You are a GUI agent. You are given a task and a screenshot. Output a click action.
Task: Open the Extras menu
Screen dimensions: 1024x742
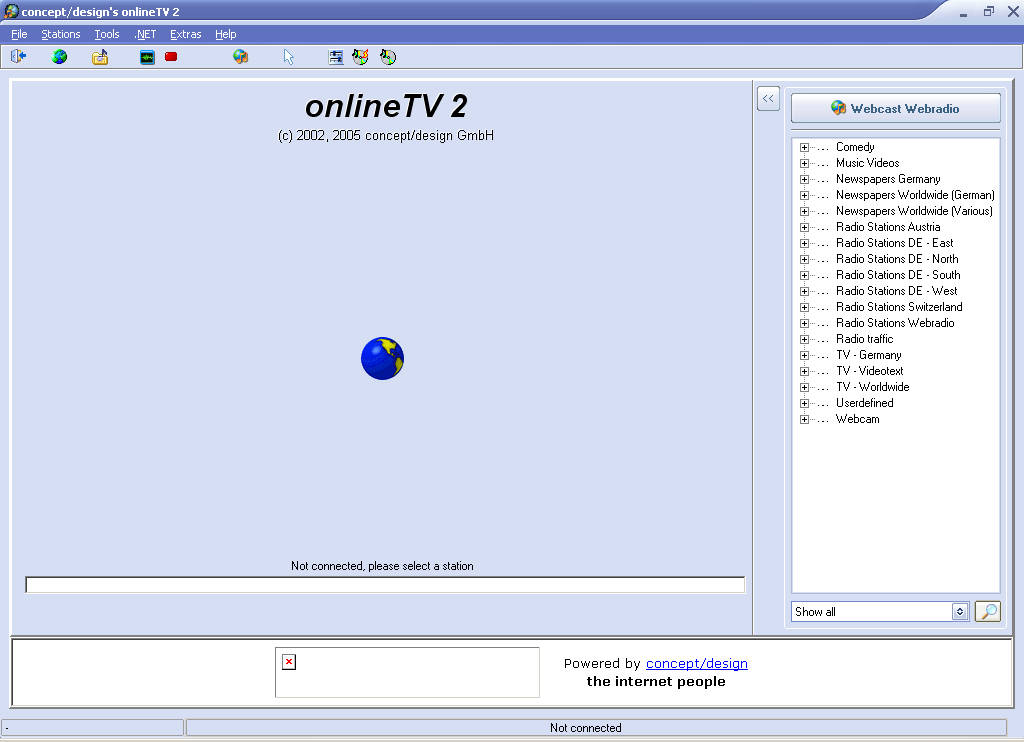pos(185,34)
